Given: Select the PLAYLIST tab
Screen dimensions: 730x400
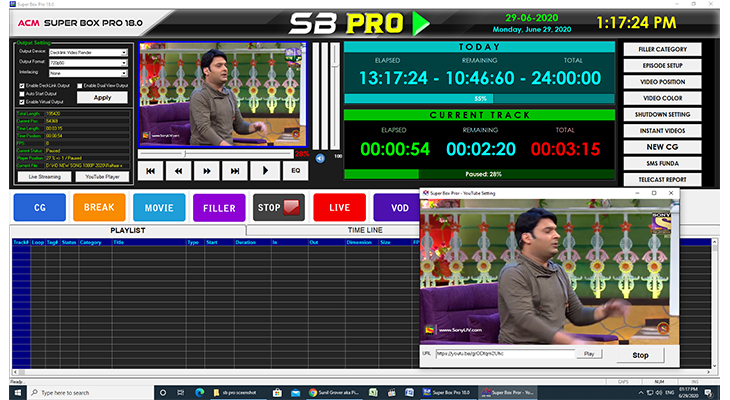Looking at the screenshot, I should pos(127,229).
